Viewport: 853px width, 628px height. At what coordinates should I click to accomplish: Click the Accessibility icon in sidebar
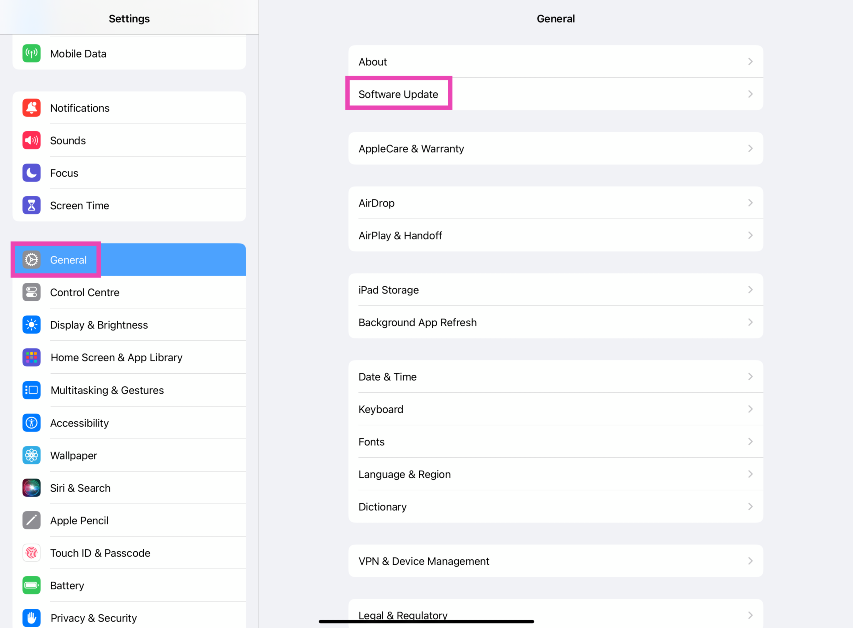[31, 423]
